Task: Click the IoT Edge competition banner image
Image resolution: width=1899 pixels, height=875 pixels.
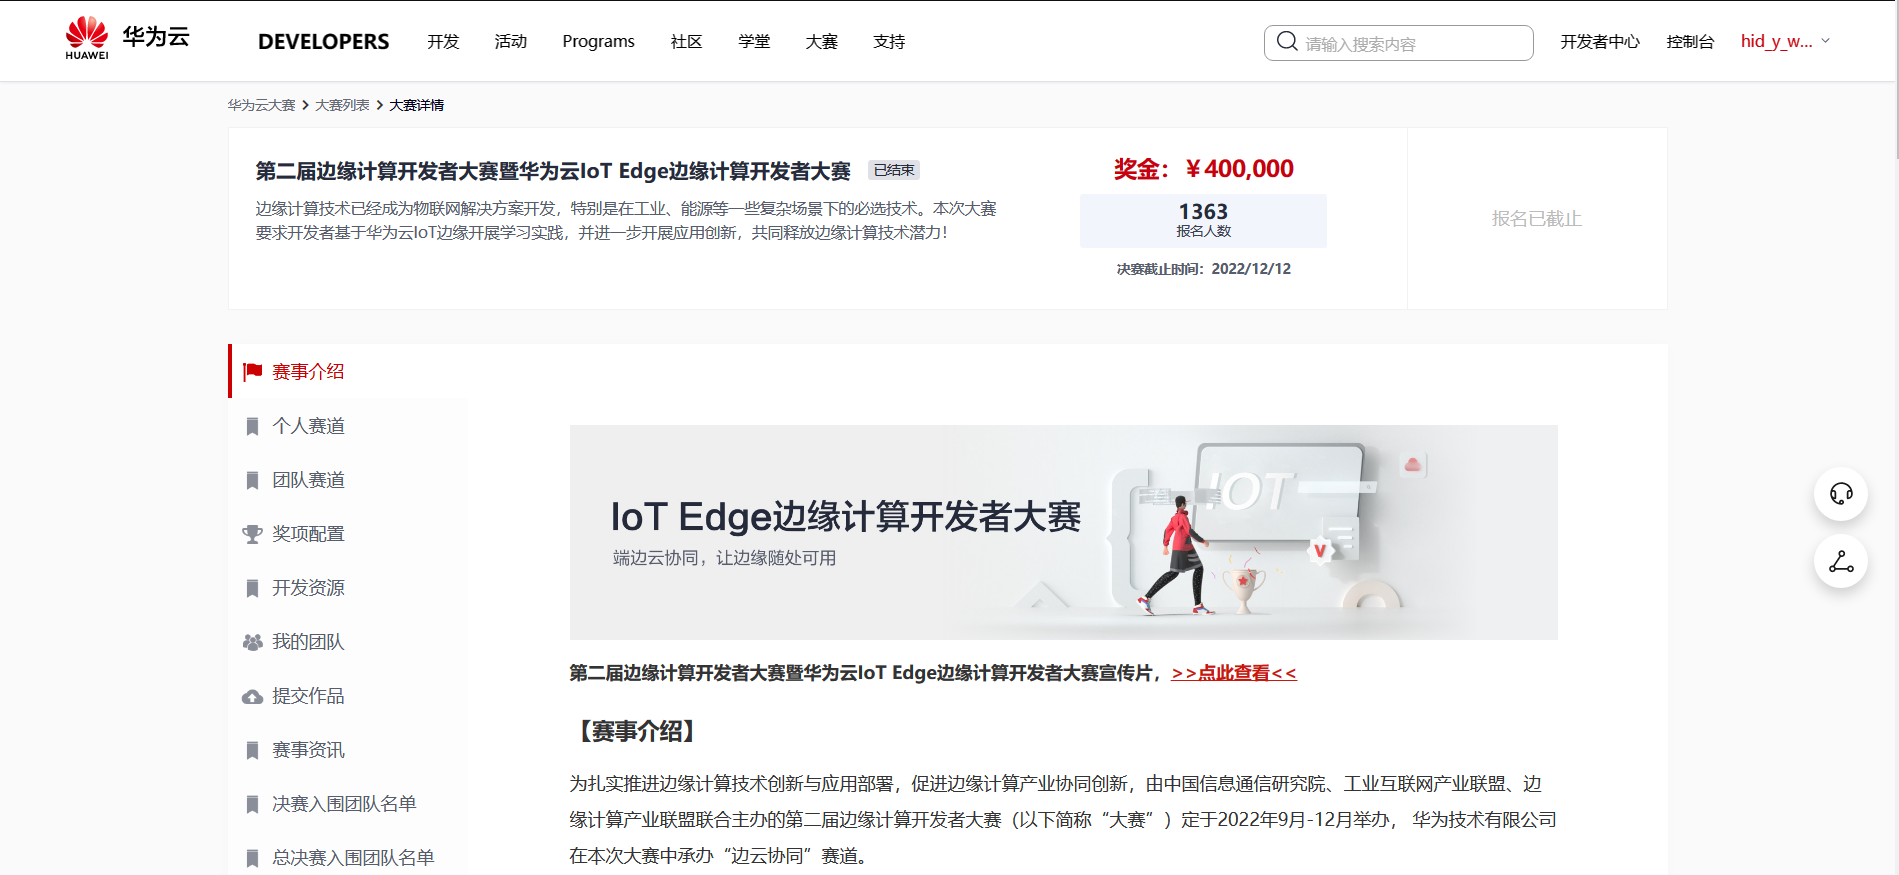Action: (x=1064, y=532)
